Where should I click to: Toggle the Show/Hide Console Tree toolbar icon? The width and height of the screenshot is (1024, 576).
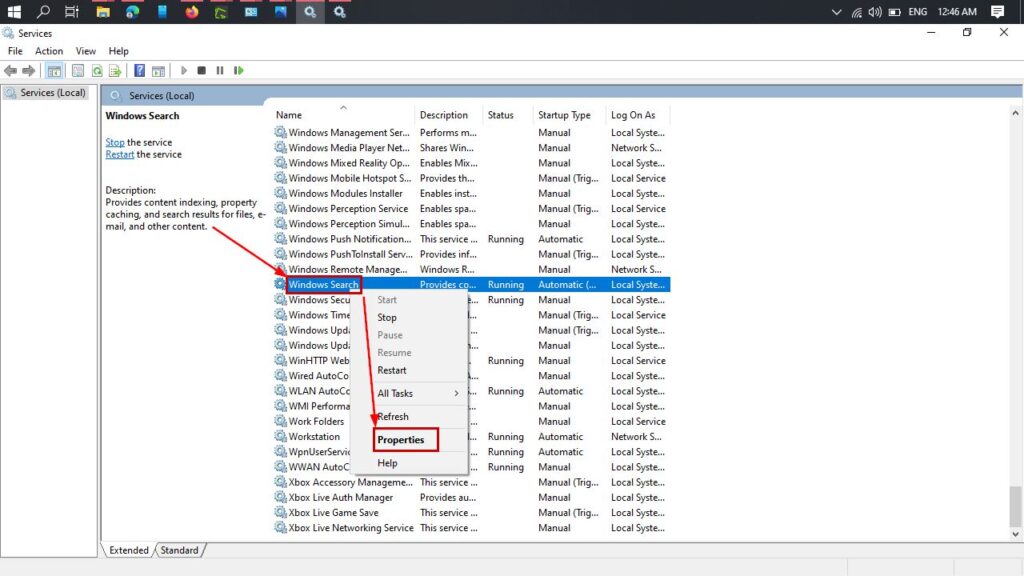tap(54, 71)
